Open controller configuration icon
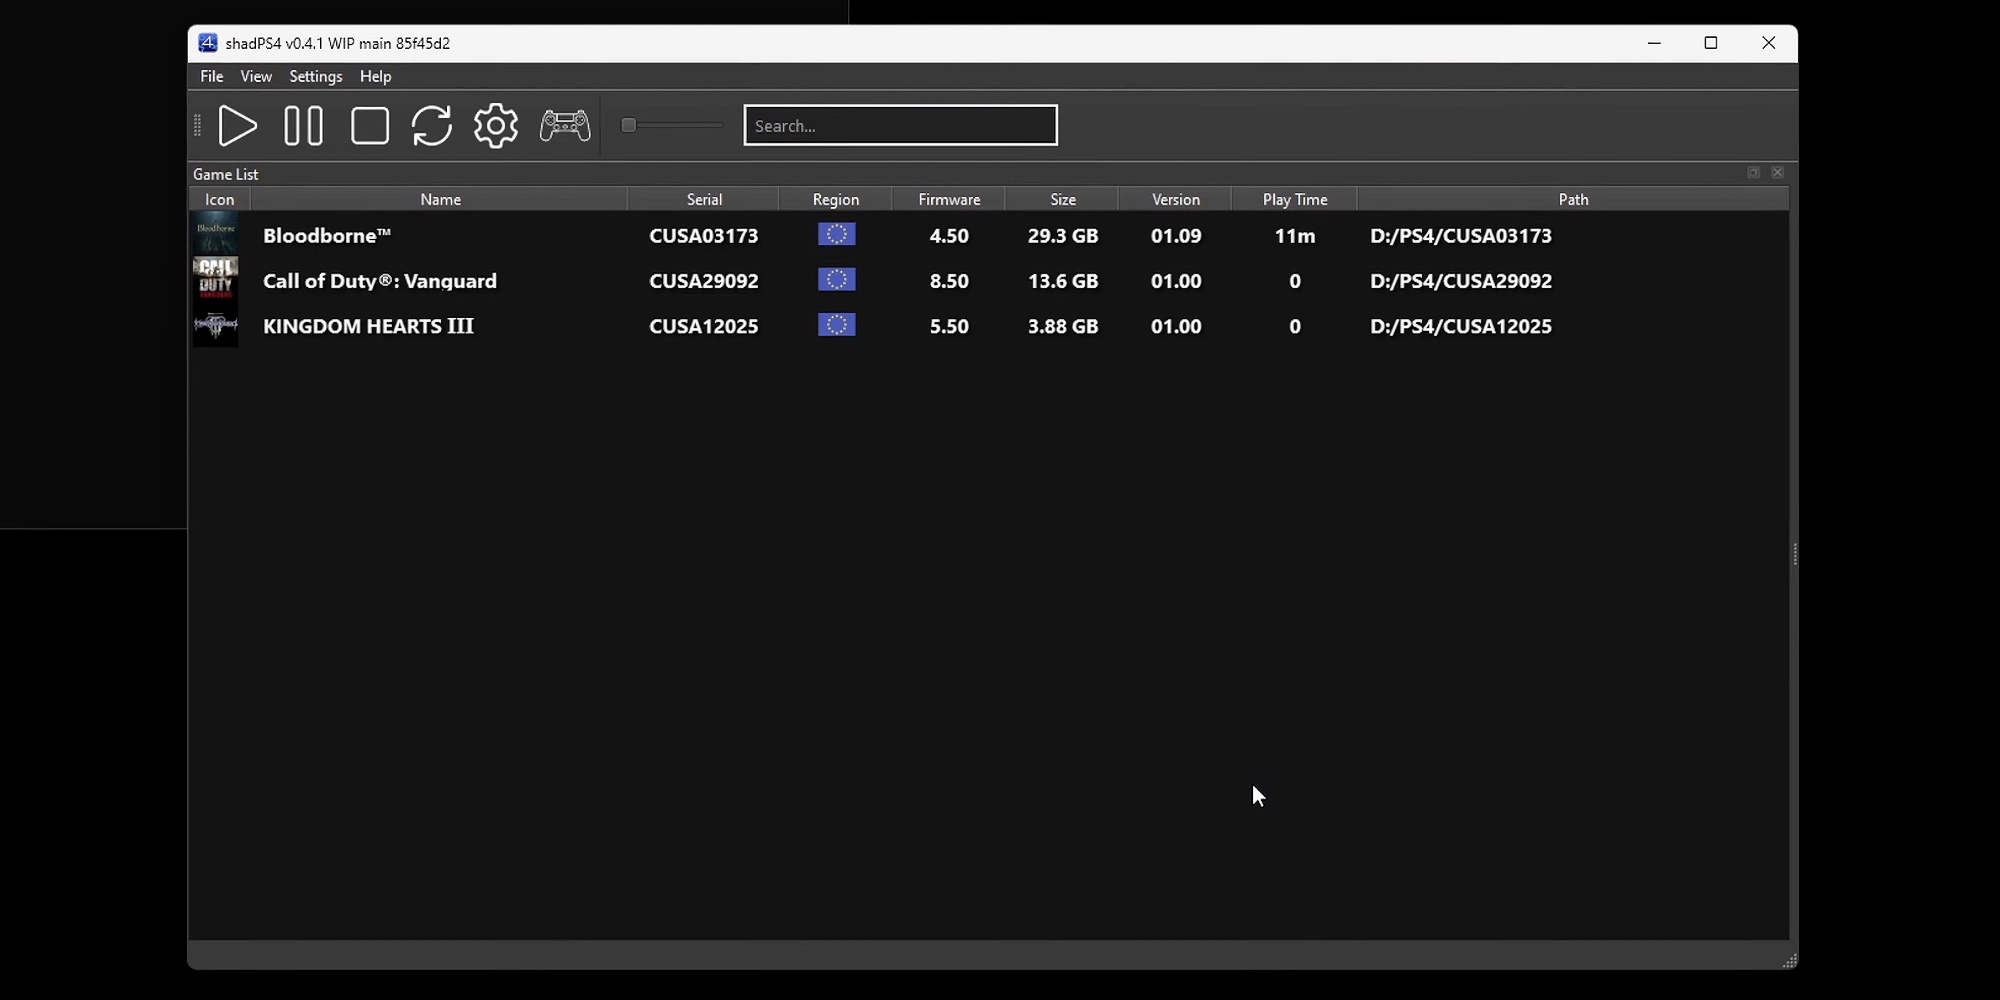The height and width of the screenshot is (1000, 2000). pos(565,126)
